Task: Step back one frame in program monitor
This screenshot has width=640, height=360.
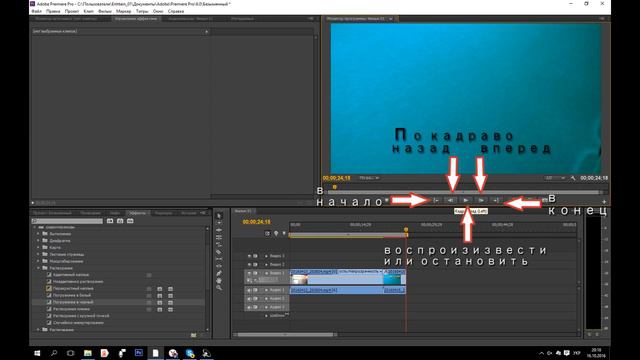Action: 451,200
